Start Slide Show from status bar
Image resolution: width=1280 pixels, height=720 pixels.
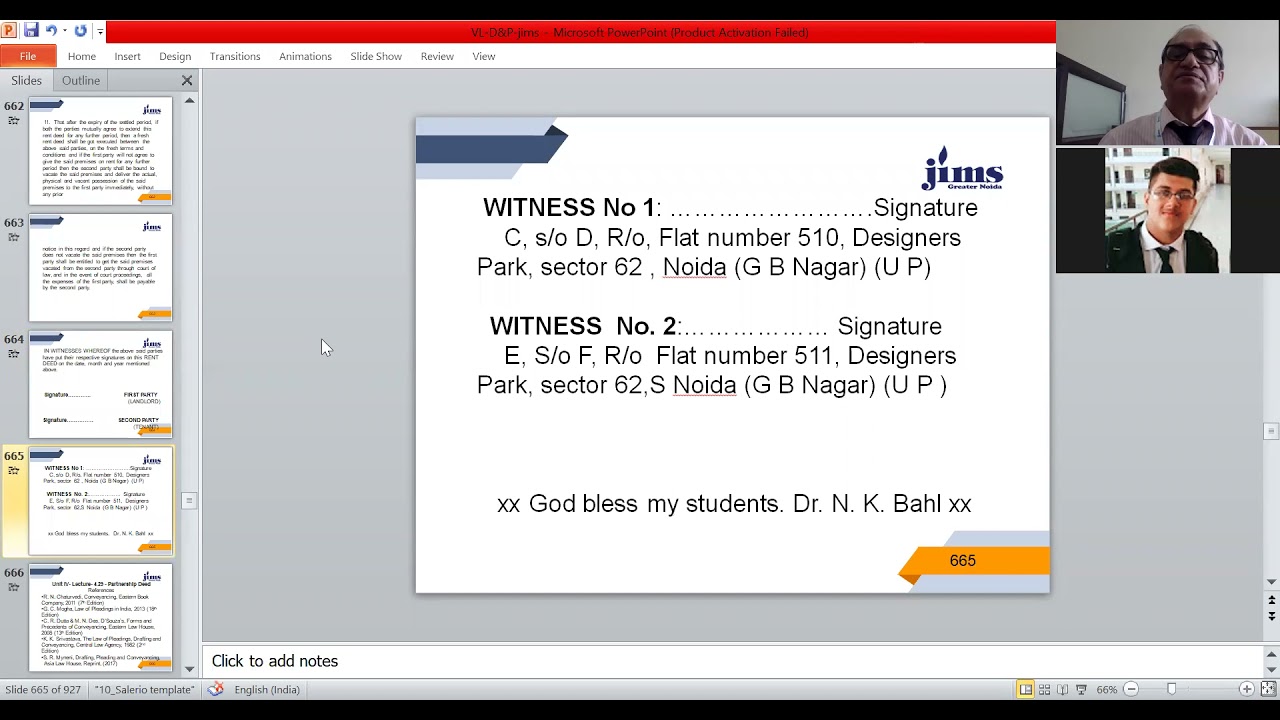(x=1081, y=689)
